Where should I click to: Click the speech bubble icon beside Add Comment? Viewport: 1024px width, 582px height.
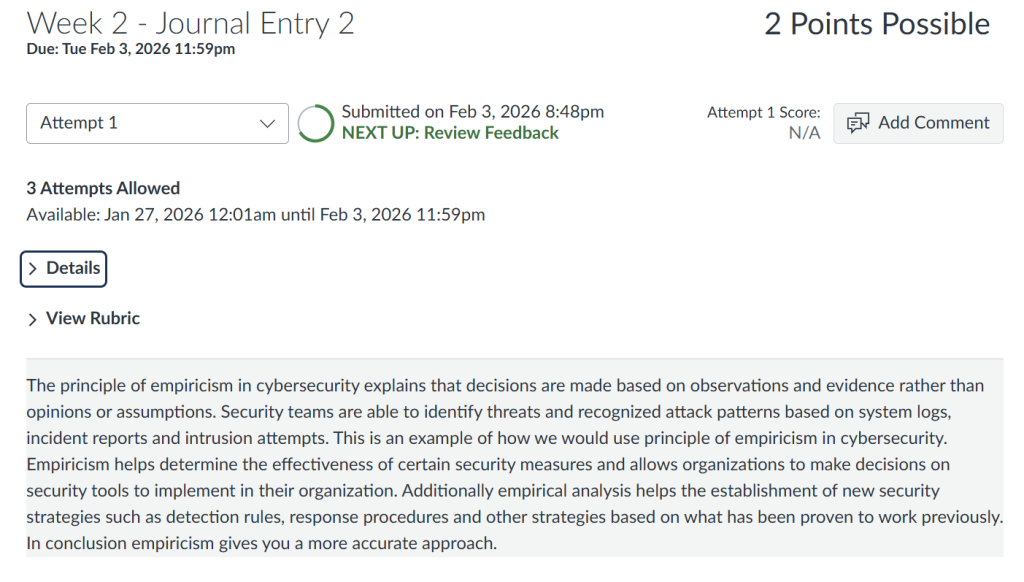pyautogui.click(x=858, y=123)
